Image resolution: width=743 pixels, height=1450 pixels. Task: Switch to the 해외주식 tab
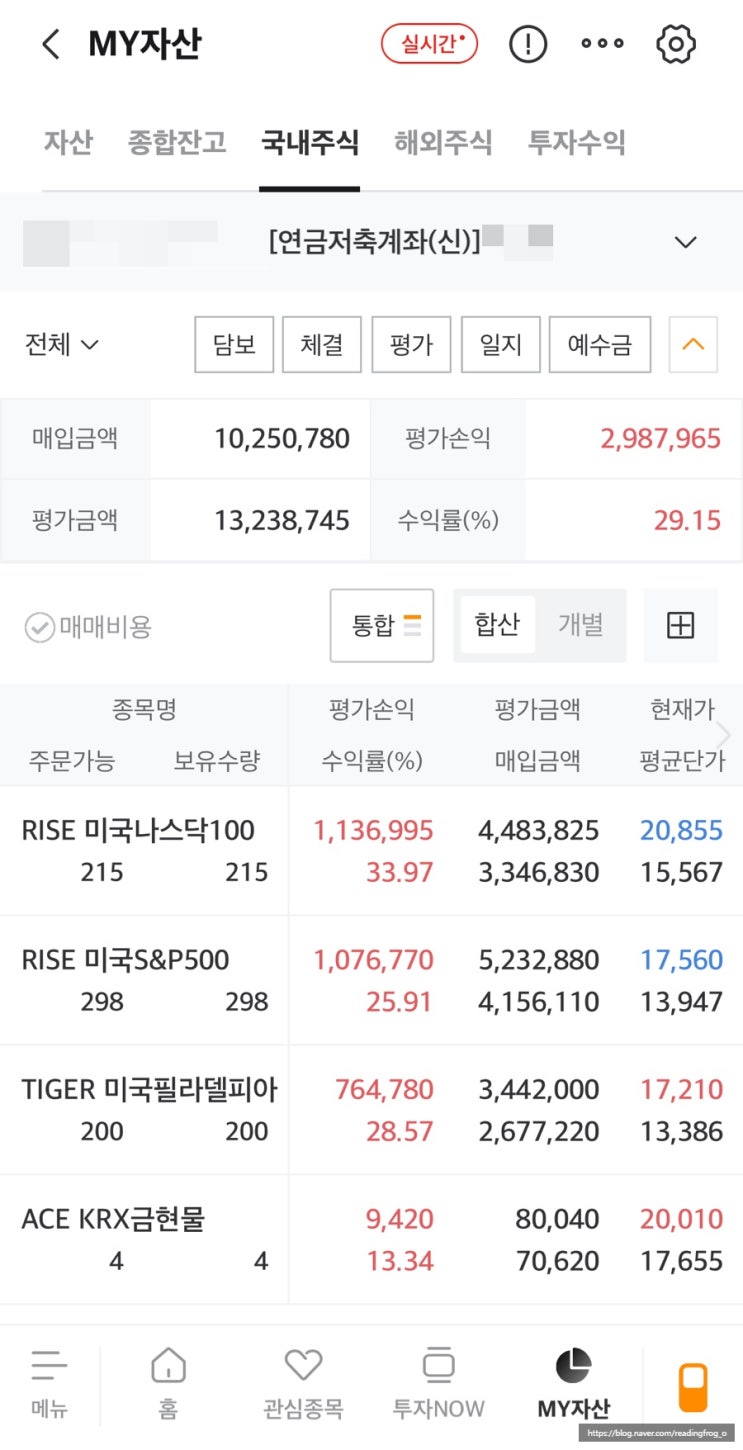click(x=443, y=142)
